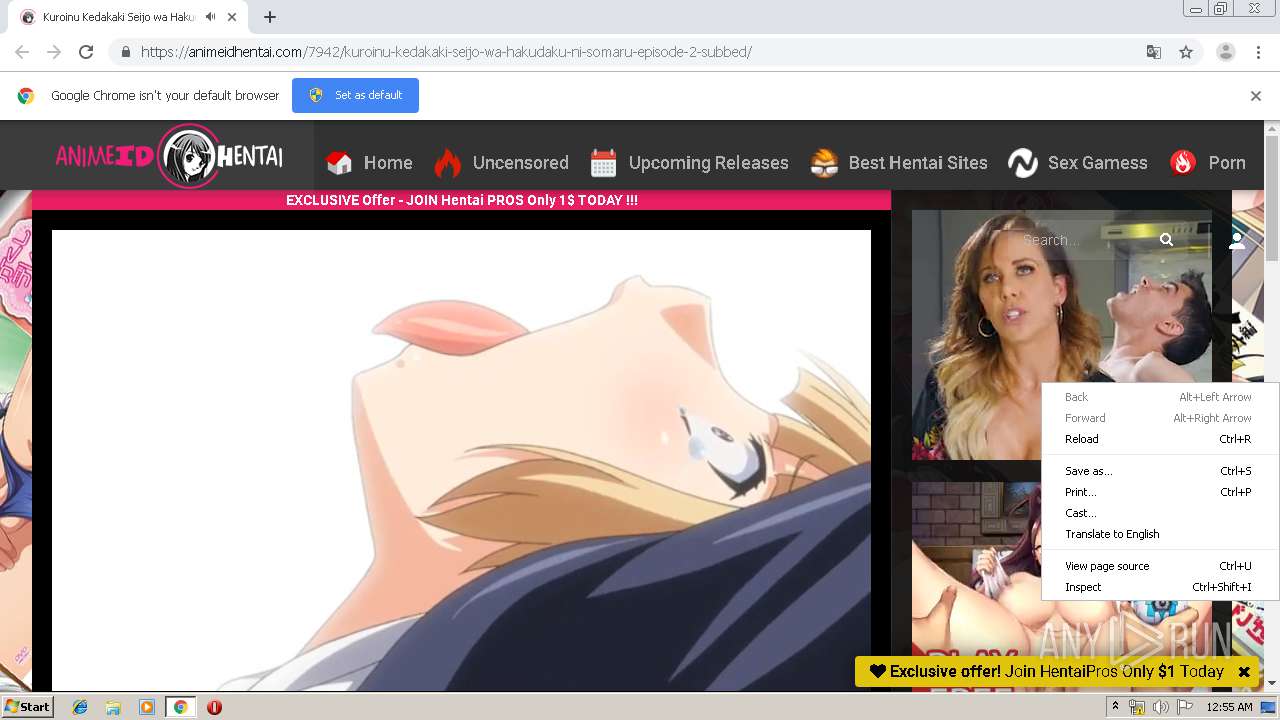Open the Best Hentai Sites link
Image resolution: width=1280 pixels, height=720 pixels.
(x=918, y=163)
